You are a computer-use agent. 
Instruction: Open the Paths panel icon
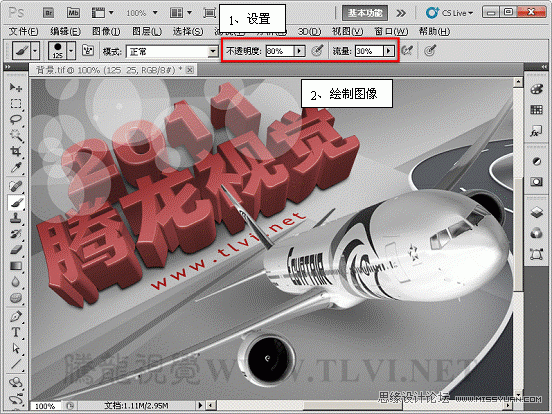click(x=536, y=253)
